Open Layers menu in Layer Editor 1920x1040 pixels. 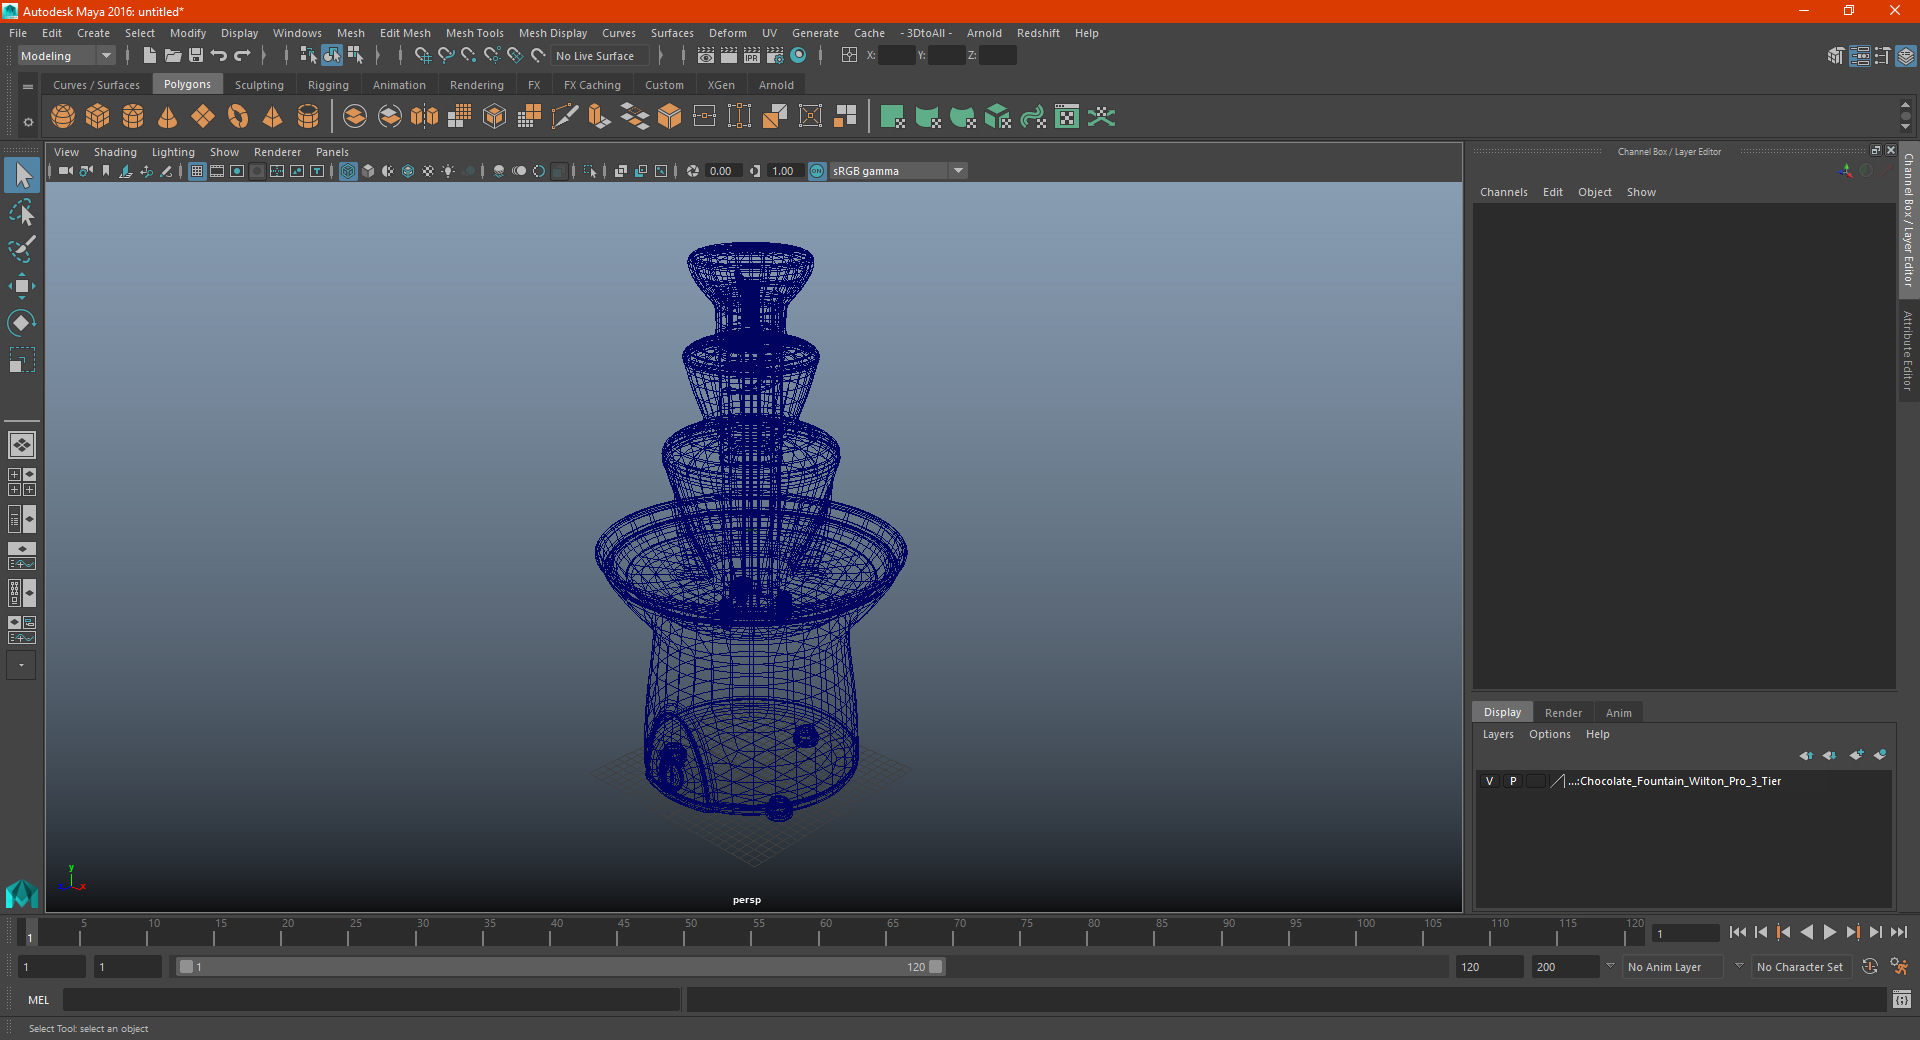point(1497,734)
